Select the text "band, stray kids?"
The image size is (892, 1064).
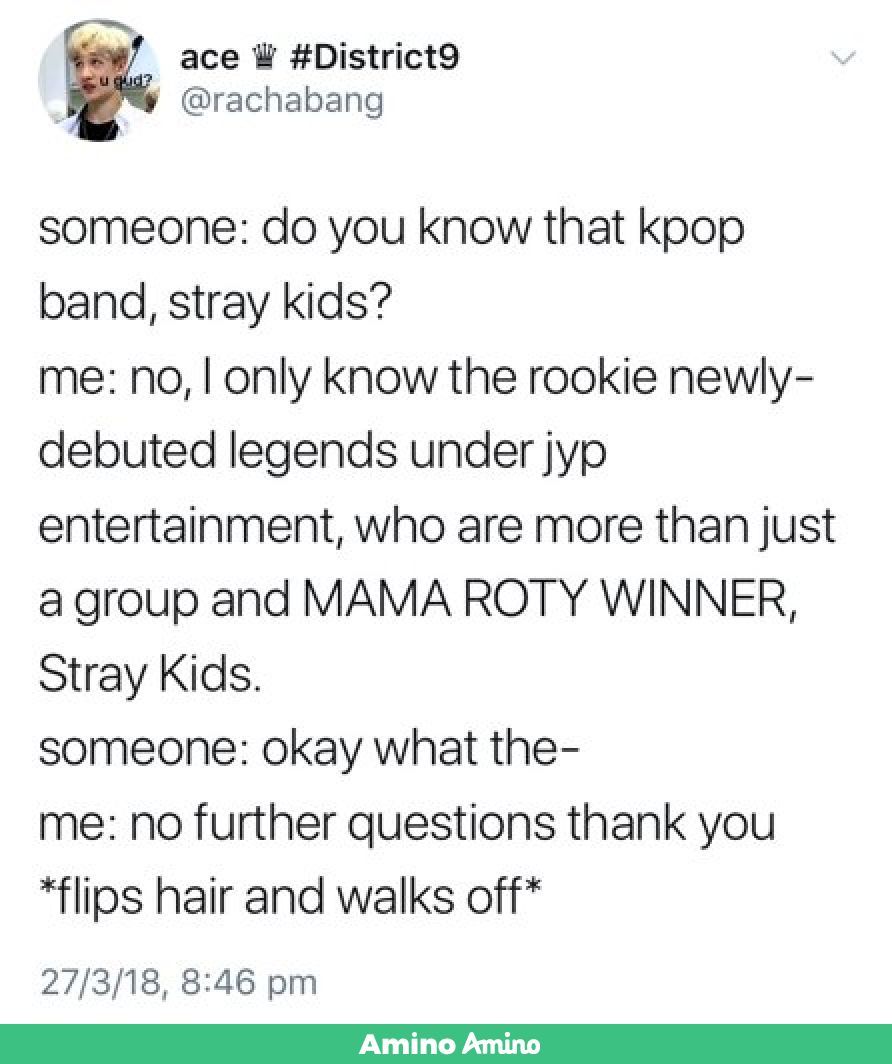pyautogui.click(x=215, y=303)
